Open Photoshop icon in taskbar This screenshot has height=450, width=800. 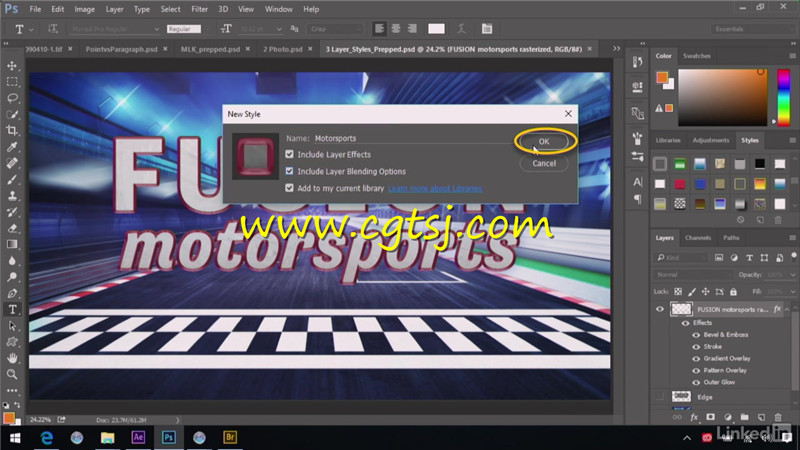pos(168,437)
